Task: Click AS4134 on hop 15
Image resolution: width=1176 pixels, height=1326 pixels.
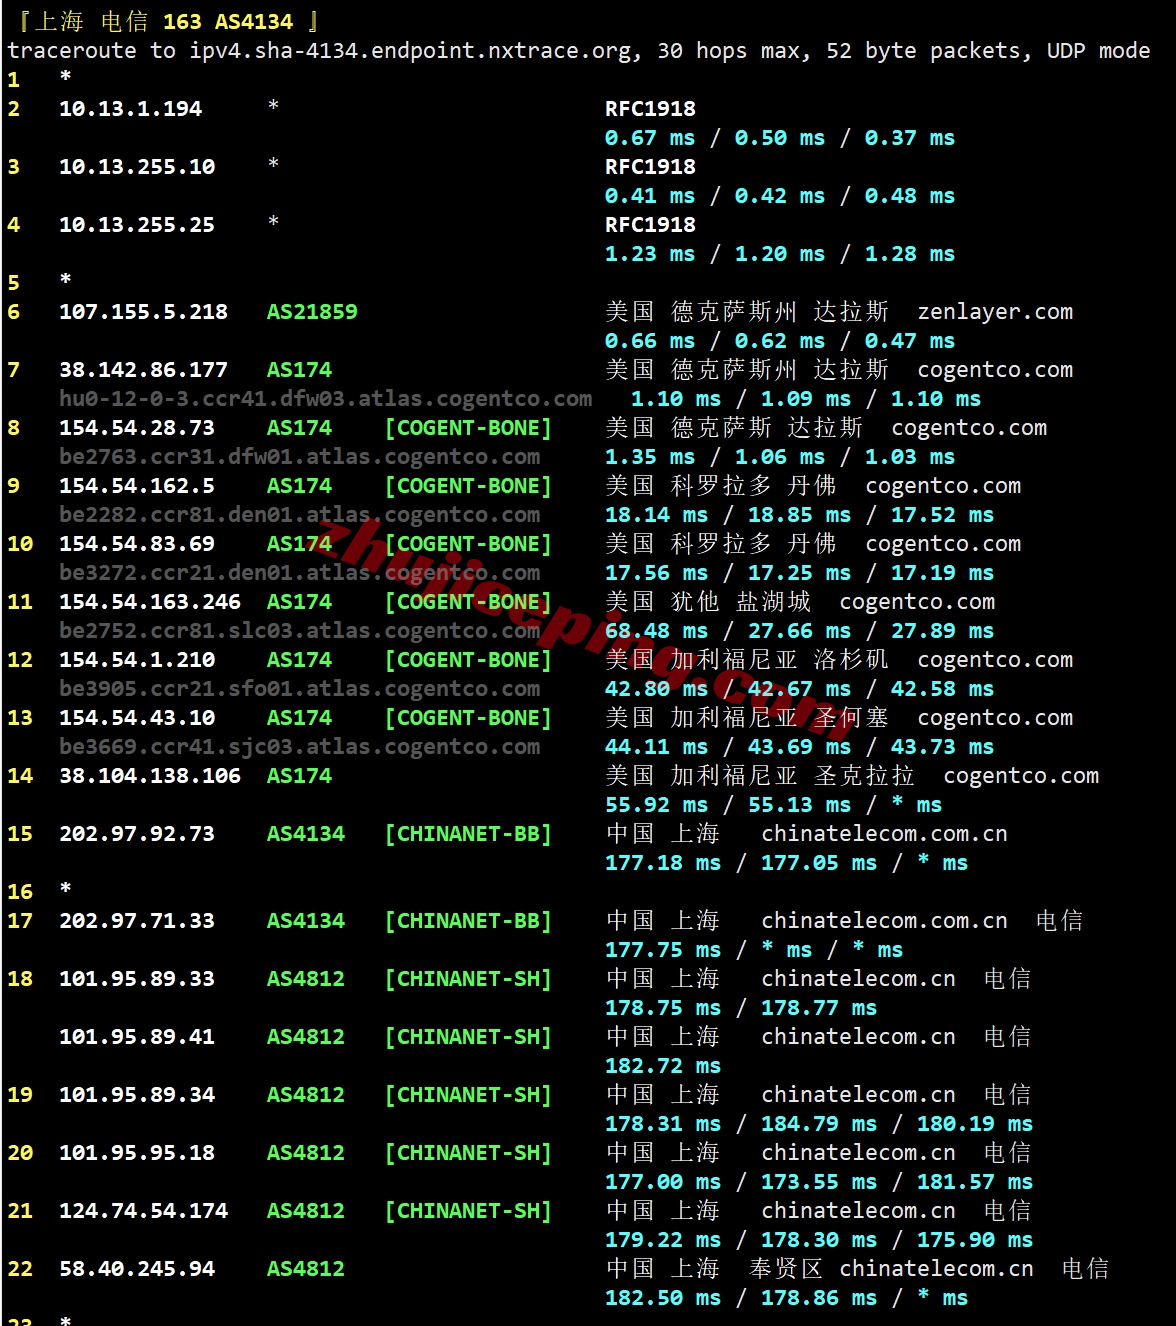Action: point(306,834)
